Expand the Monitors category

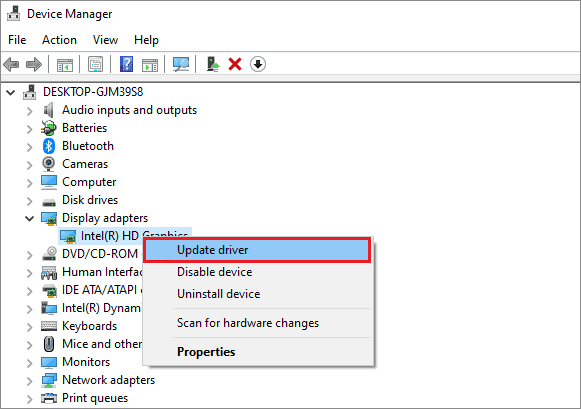click(30, 363)
